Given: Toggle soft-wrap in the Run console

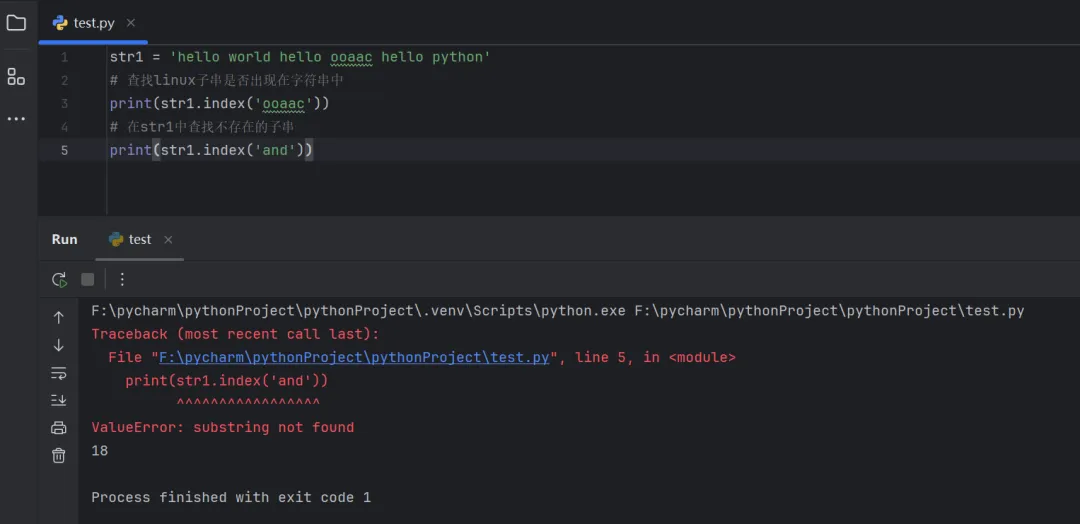Looking at the screenshot, I should (59, 373).
